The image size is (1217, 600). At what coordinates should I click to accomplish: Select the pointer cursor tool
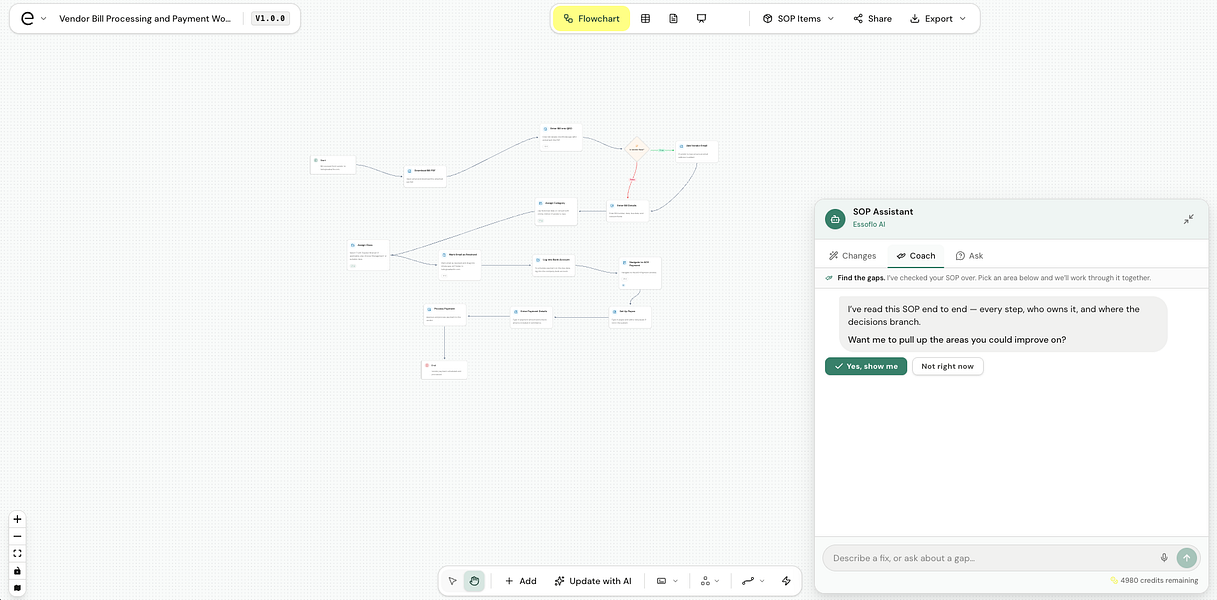(x=453, y=581)
